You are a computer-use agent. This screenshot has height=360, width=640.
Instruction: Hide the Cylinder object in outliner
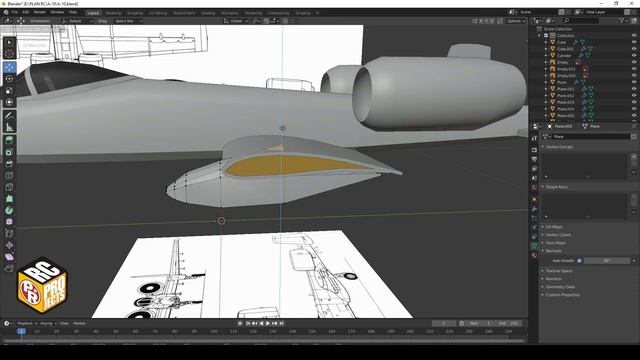(x=634, y=56)
